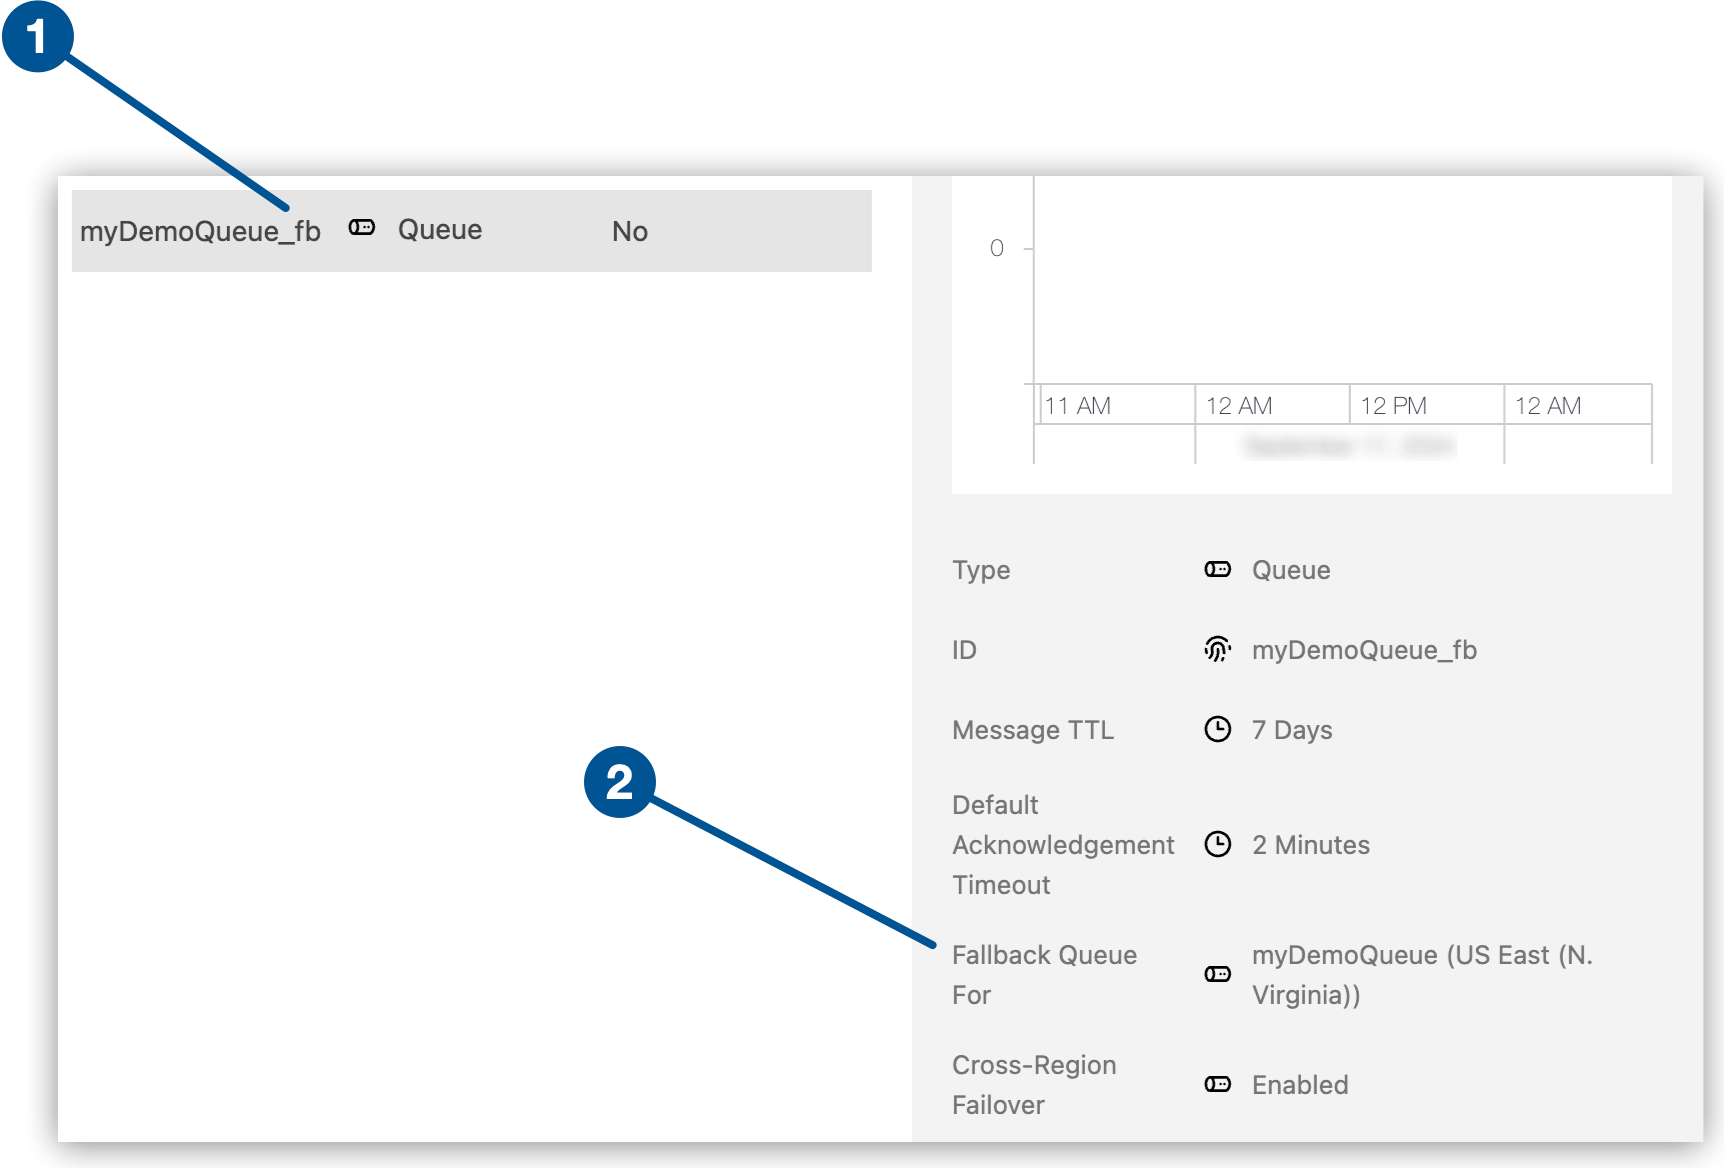Click the number 2 annotation badge
The width and height of the screenshot is (1724, 1168).
(x=619, y=782)
